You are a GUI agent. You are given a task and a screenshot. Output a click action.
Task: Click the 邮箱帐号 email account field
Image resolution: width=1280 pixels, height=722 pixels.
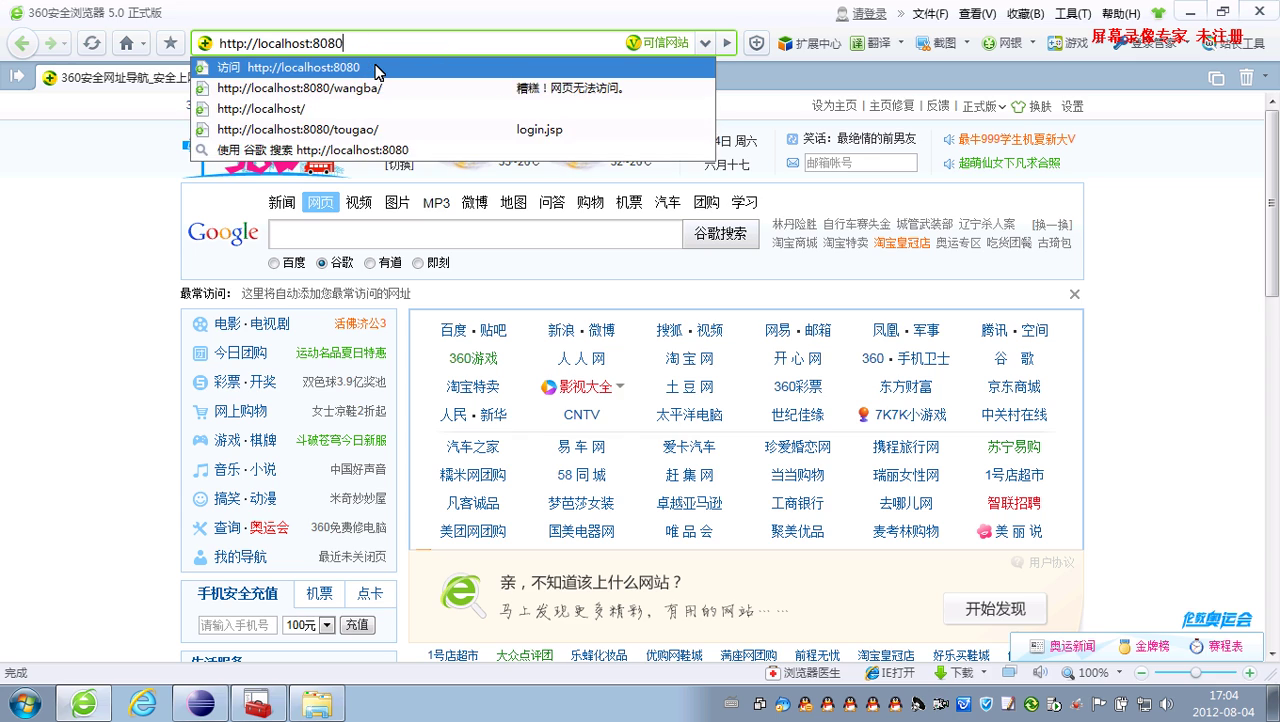tap(860, 162)
